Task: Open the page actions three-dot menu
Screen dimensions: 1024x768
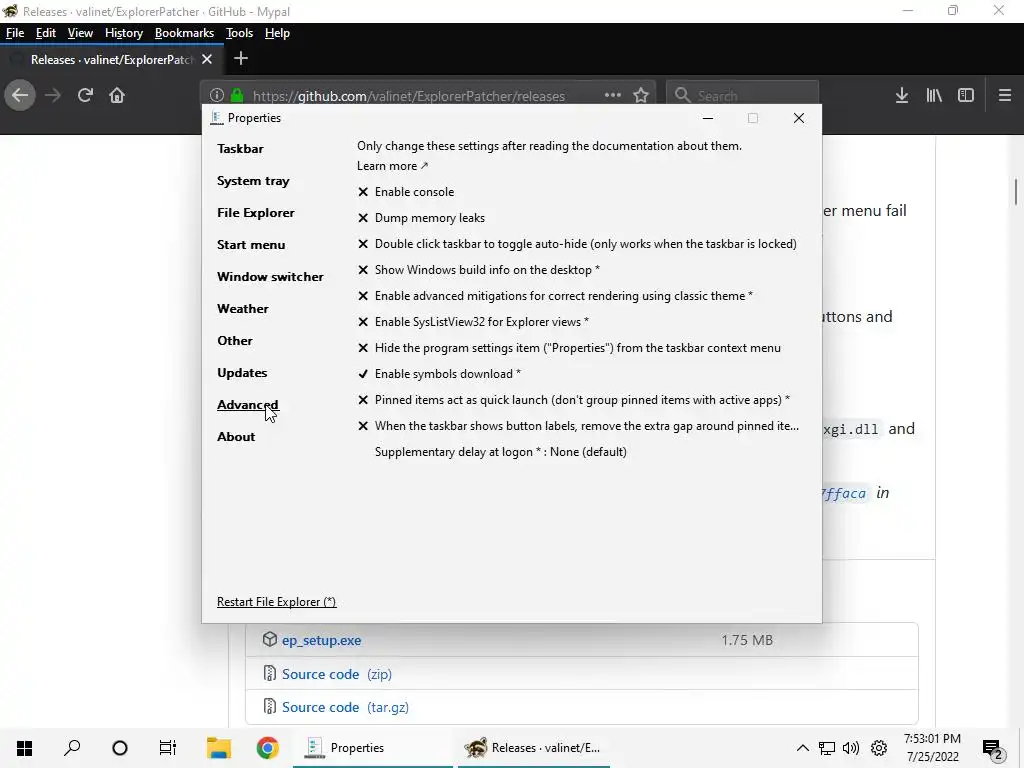Action: 613,95
